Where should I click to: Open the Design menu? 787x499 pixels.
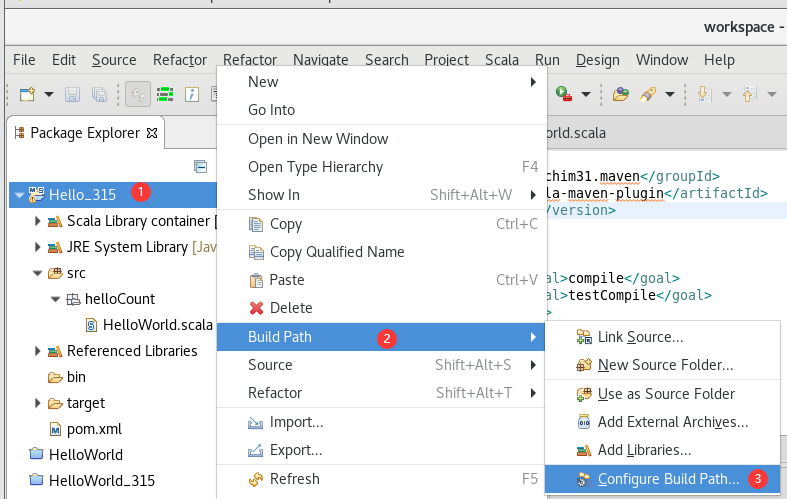[597, 60]
